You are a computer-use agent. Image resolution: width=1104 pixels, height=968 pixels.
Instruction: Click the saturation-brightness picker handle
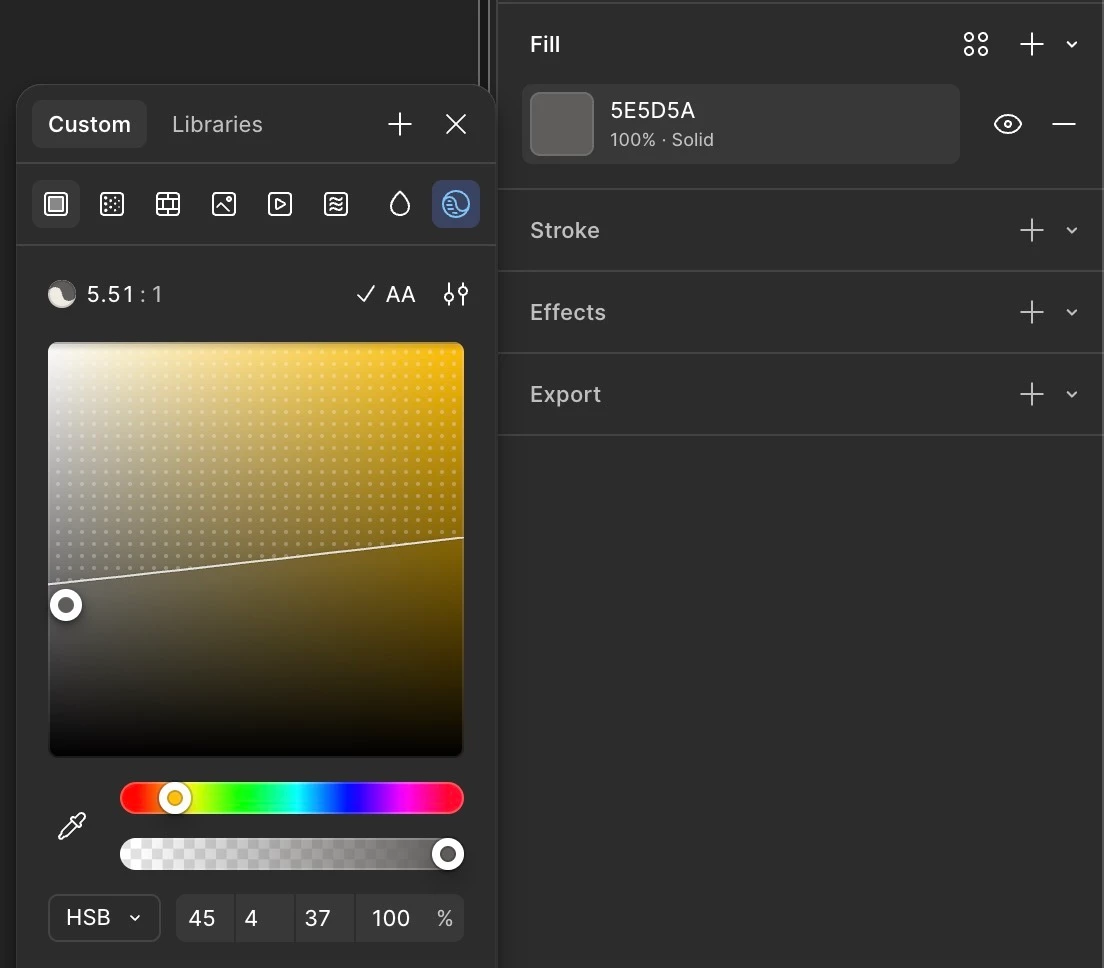click(x=66, y=605)
